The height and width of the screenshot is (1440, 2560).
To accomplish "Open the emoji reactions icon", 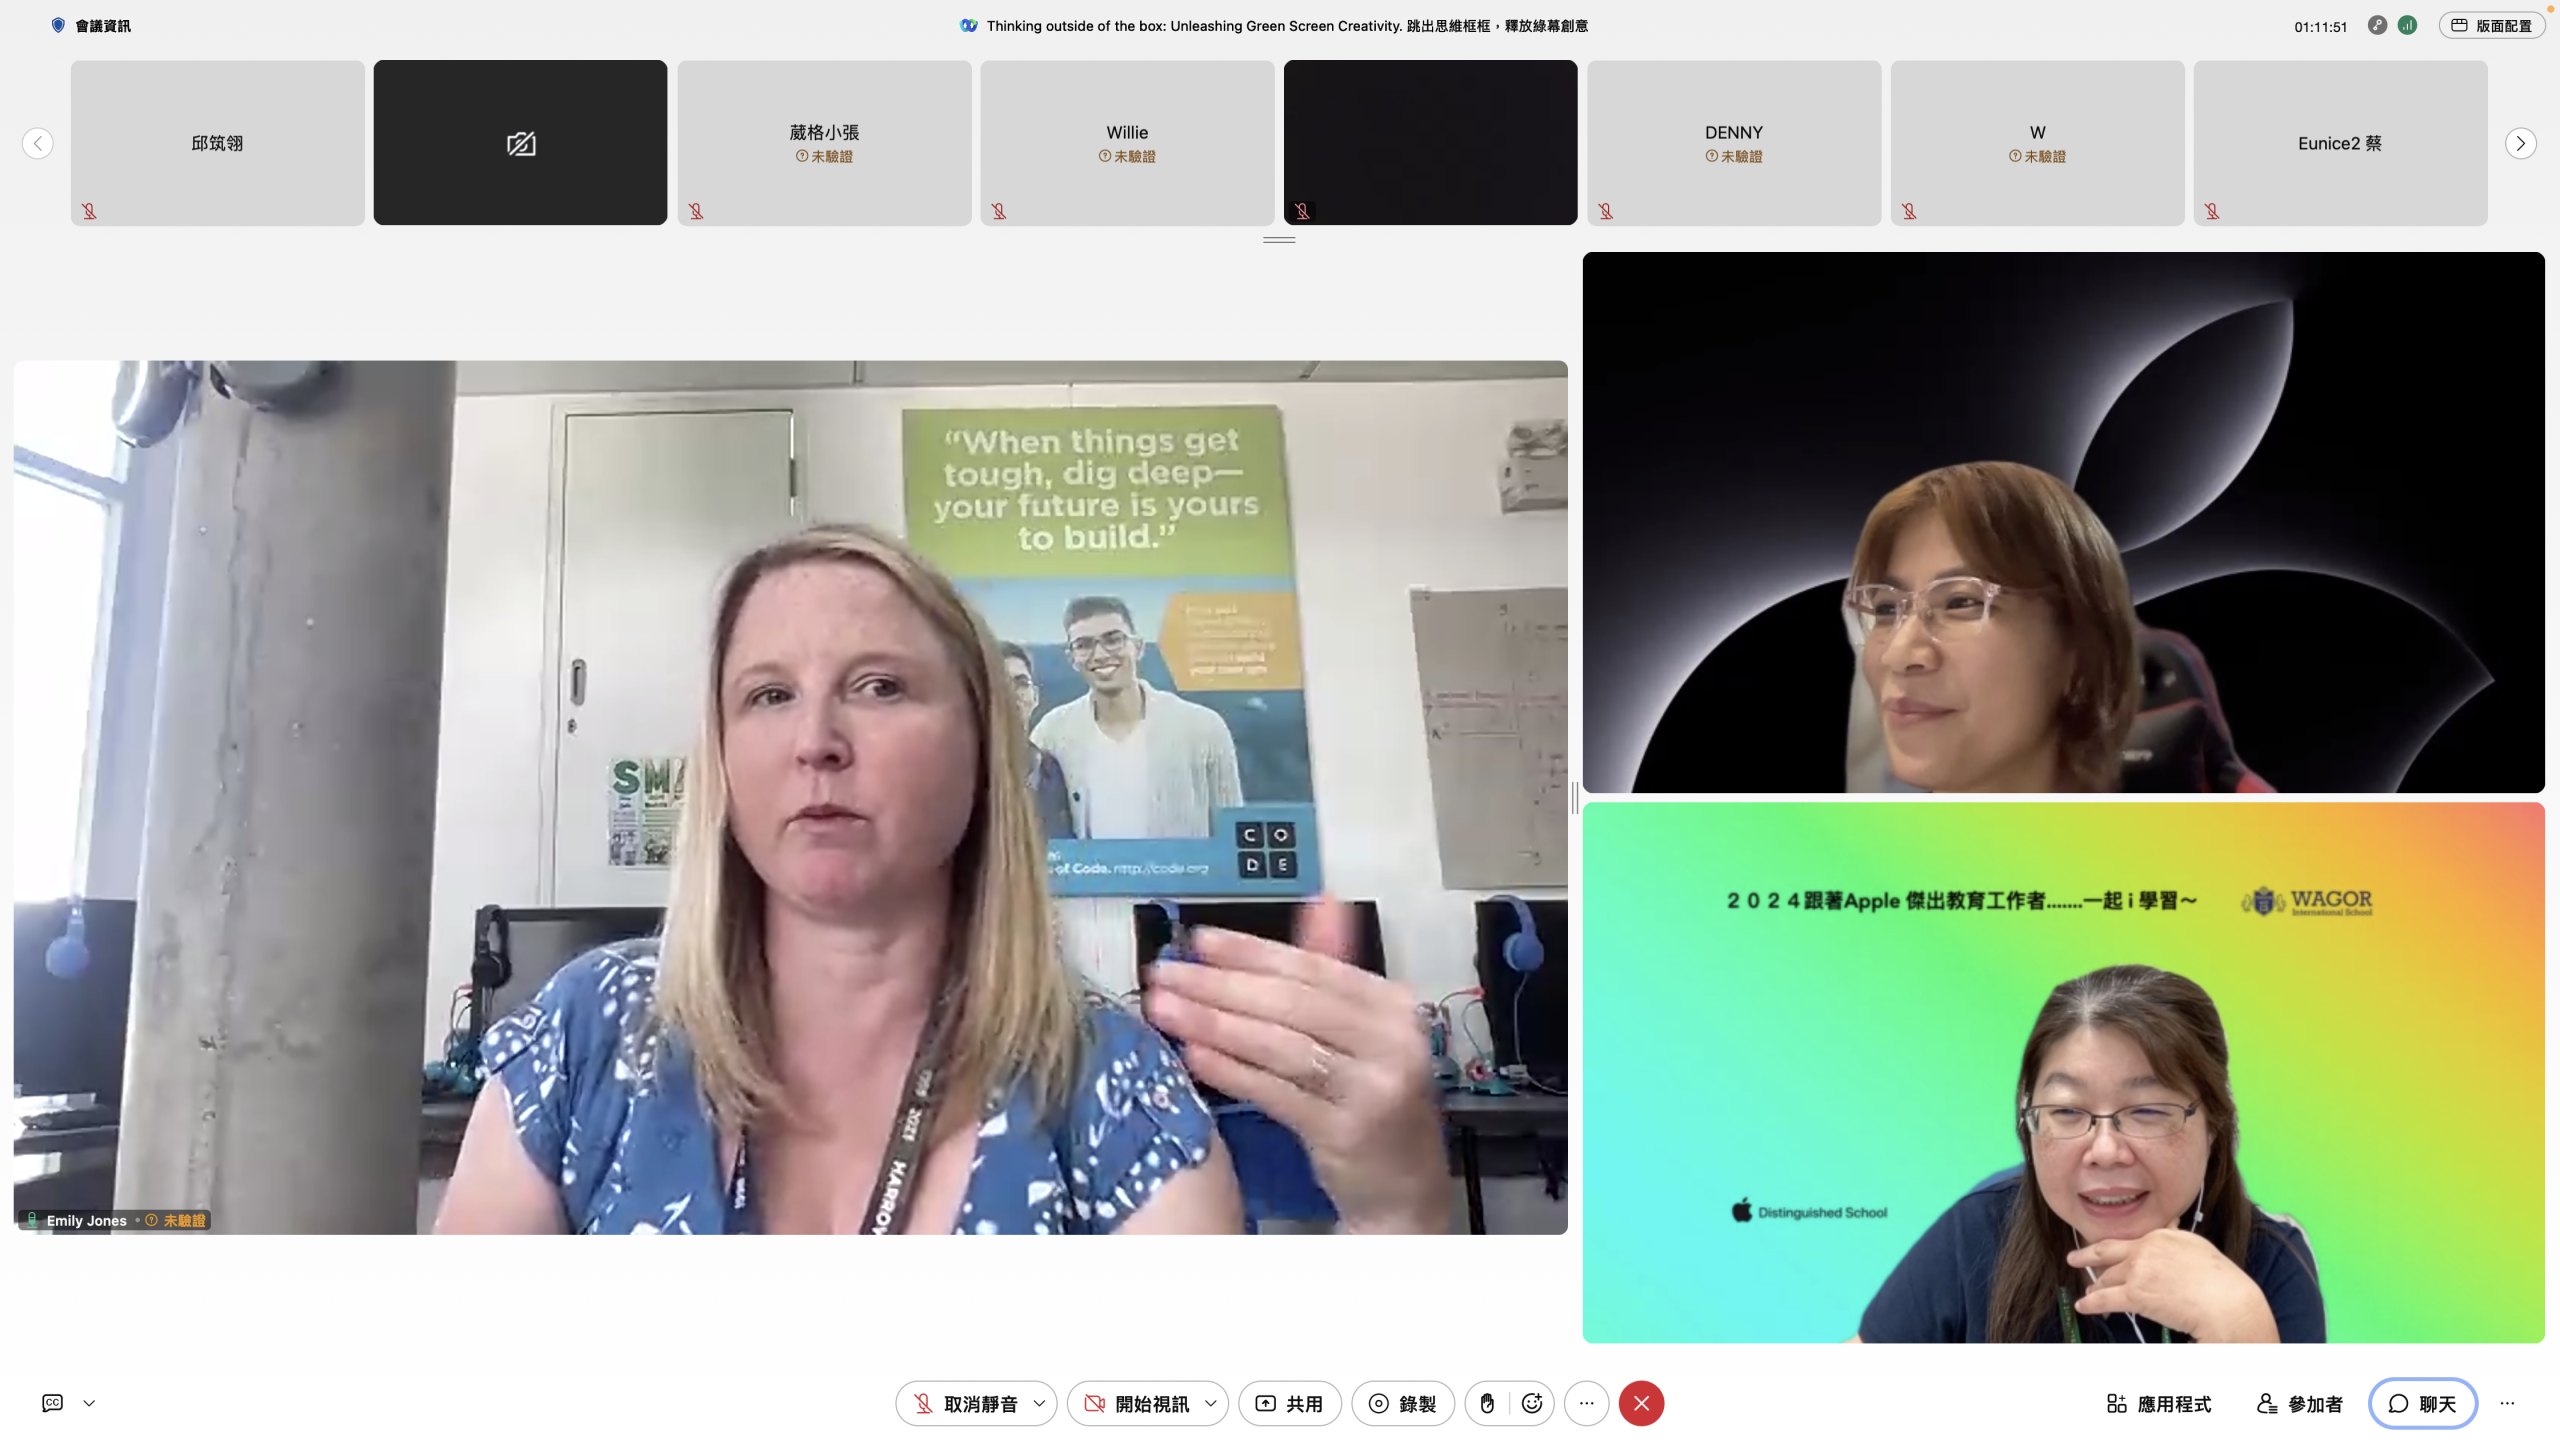I will 1531,1403.
